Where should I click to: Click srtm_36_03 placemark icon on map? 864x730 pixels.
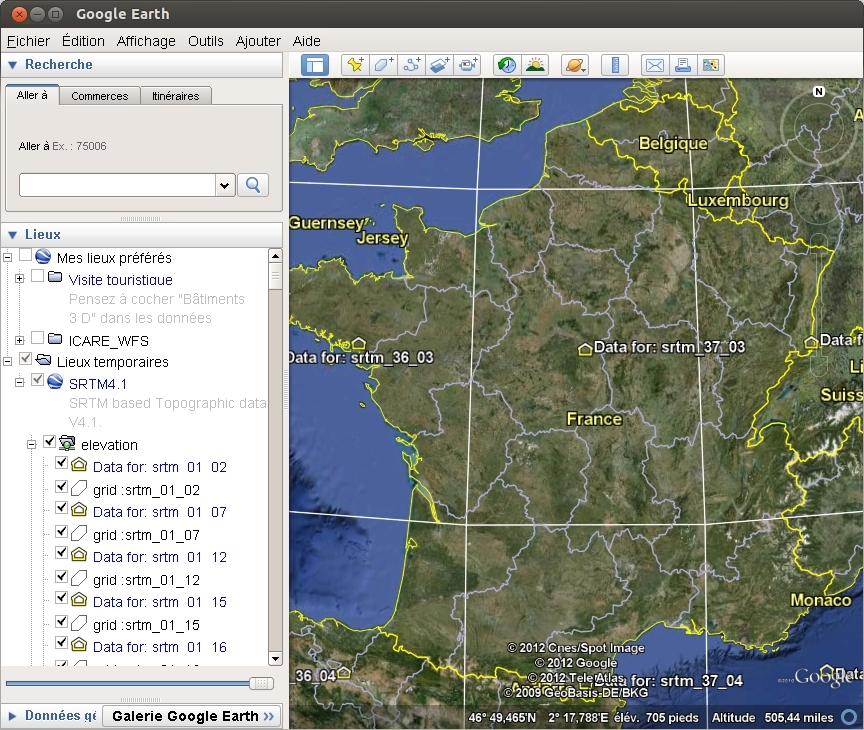[x=358, y=344]
